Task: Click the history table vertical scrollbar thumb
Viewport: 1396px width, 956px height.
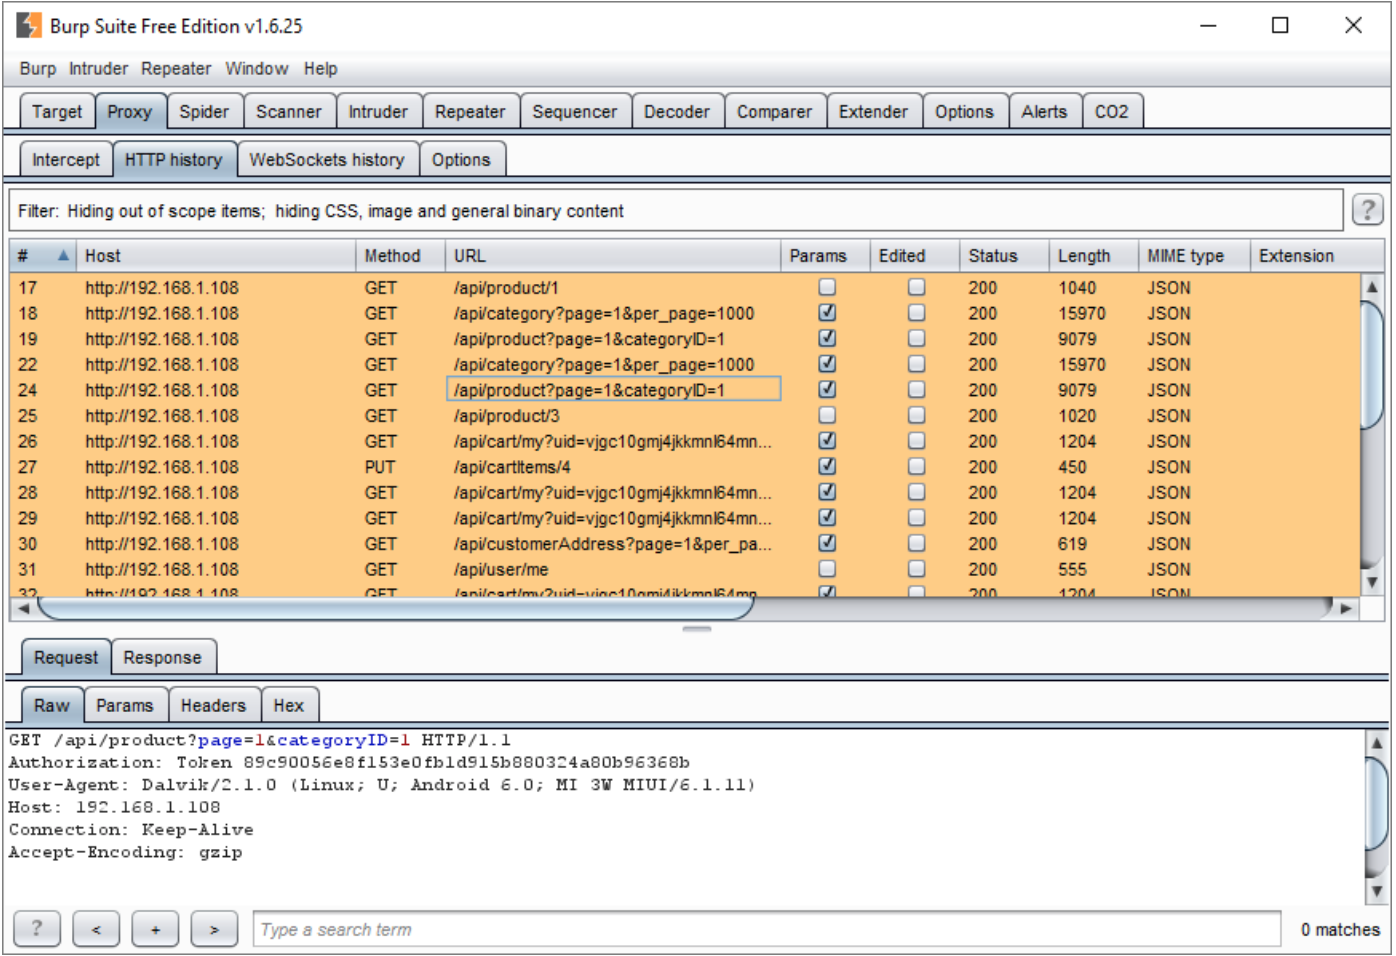Action: (x=1372, y=363)
